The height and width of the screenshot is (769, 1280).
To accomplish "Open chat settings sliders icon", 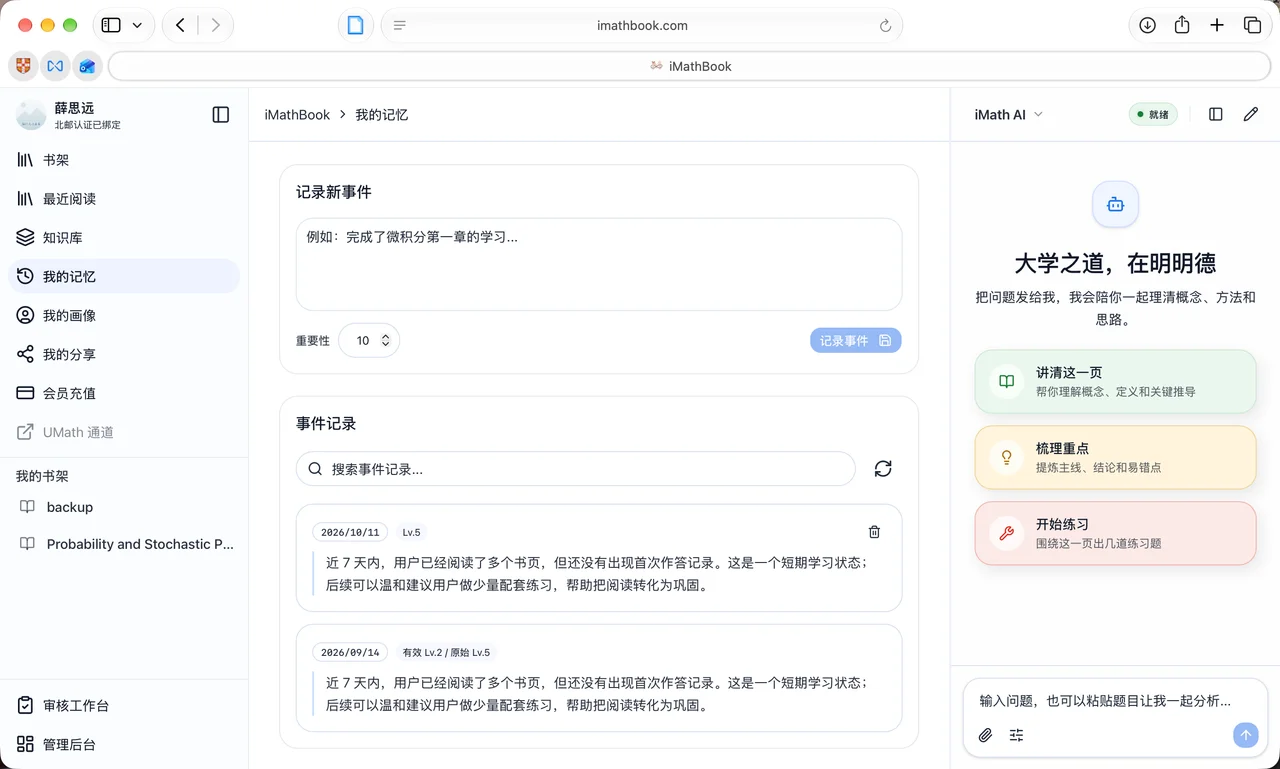I will [x=1017, y=735].
